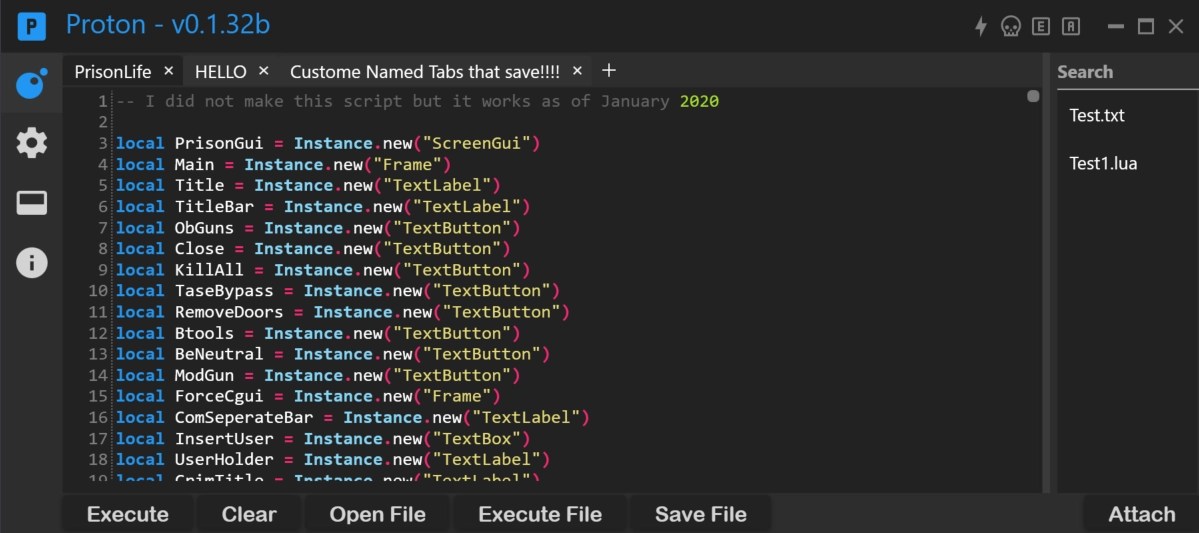The height and width of the screenshot is (533, 1199).
Task: Click the "ScreenGui" string literal
Action: click(476, 143)
